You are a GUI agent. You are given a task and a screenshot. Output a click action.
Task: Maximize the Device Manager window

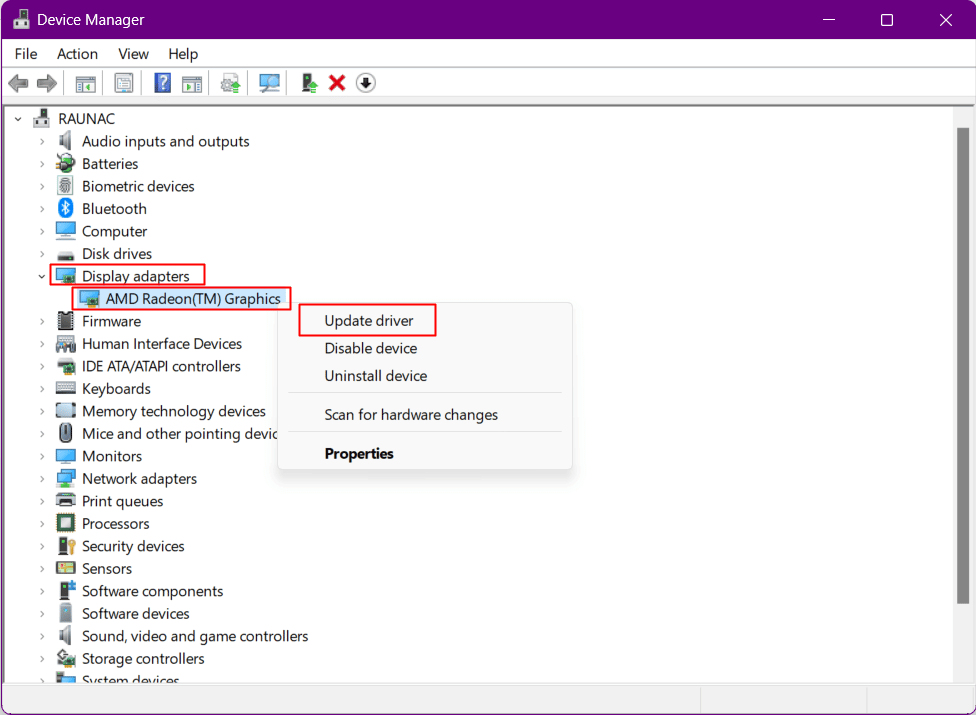(x=886, y=20)
